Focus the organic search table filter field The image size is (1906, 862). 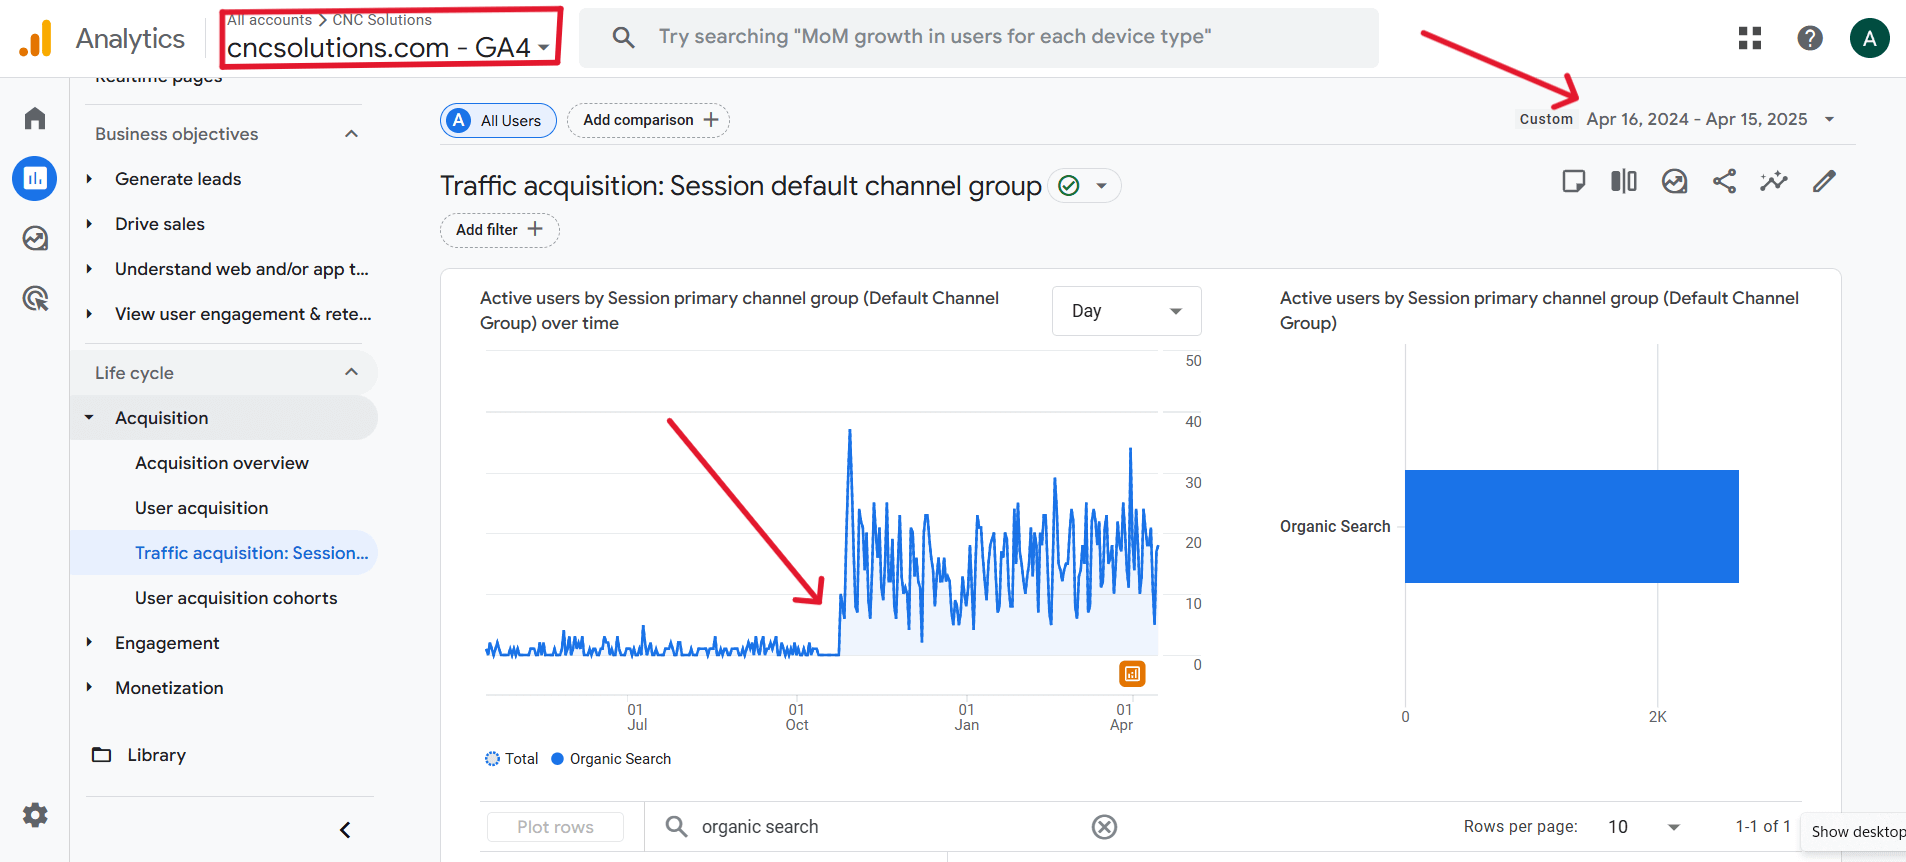click(880, 827)
